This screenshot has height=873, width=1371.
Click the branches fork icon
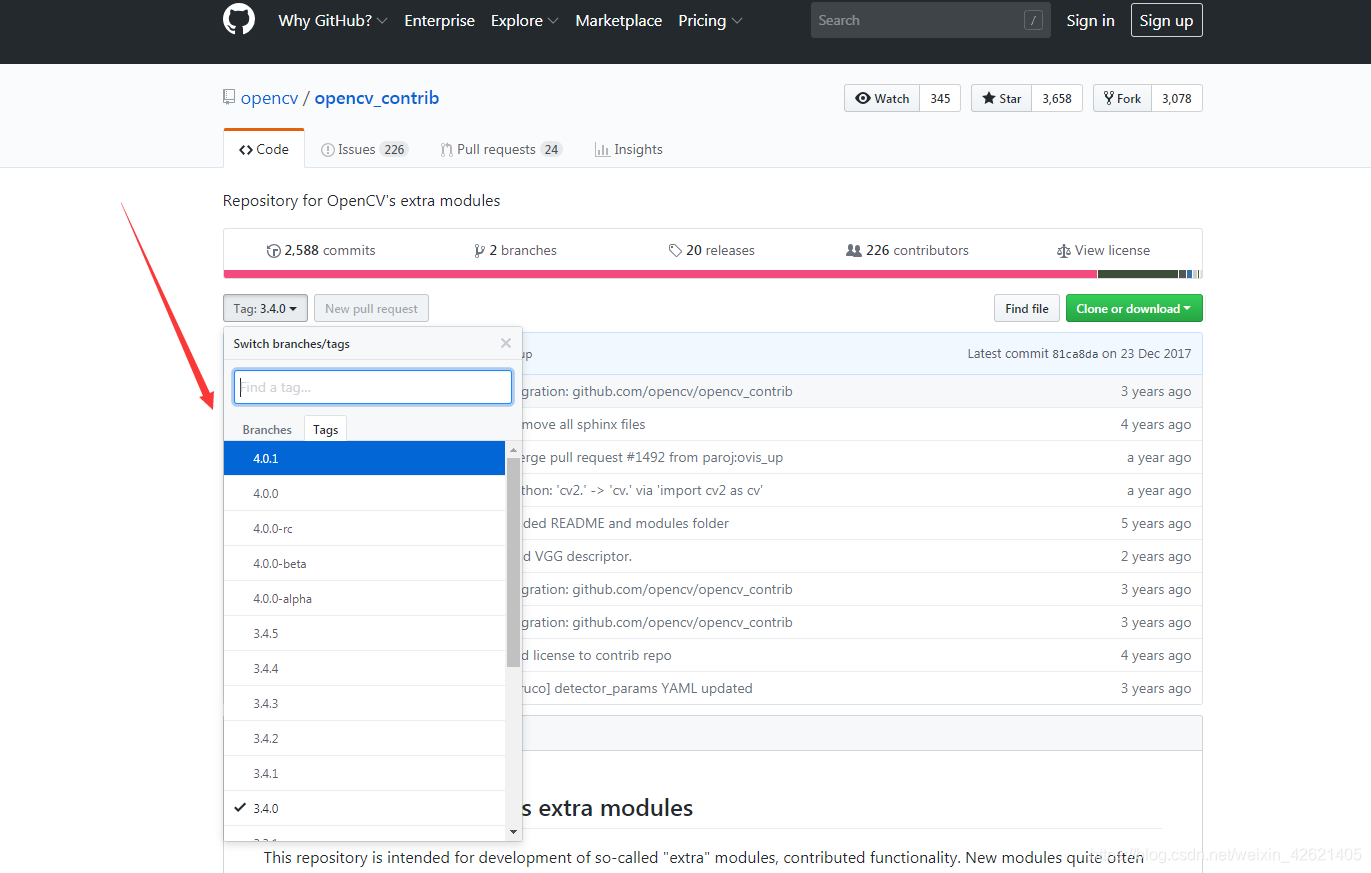[x=480, y=251]
